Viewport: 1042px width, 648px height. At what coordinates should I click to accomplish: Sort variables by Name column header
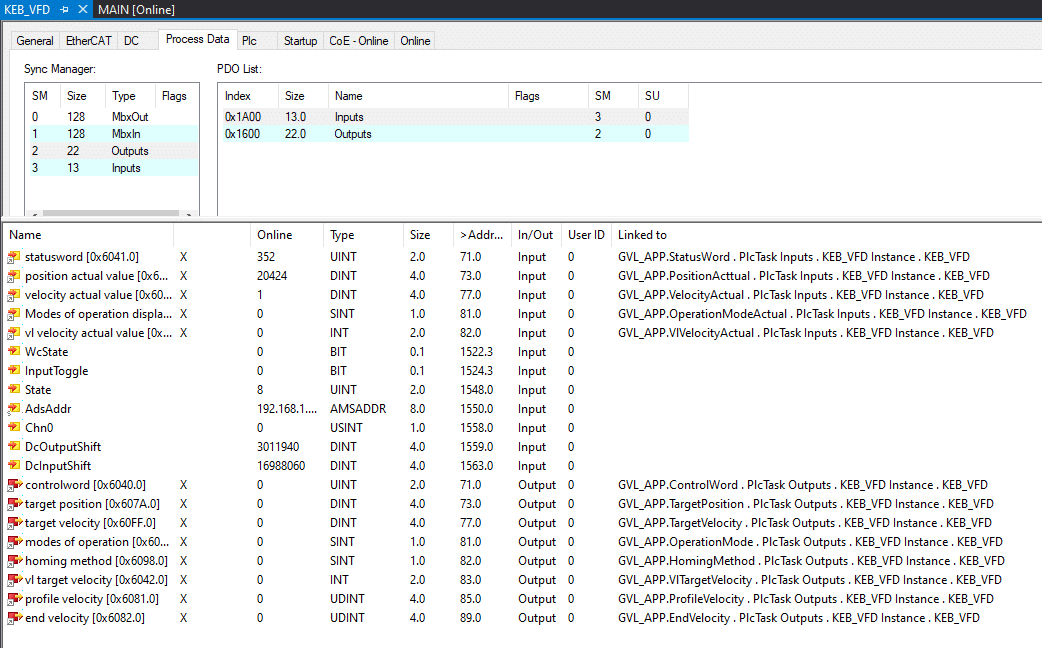[x=88, y=235]
